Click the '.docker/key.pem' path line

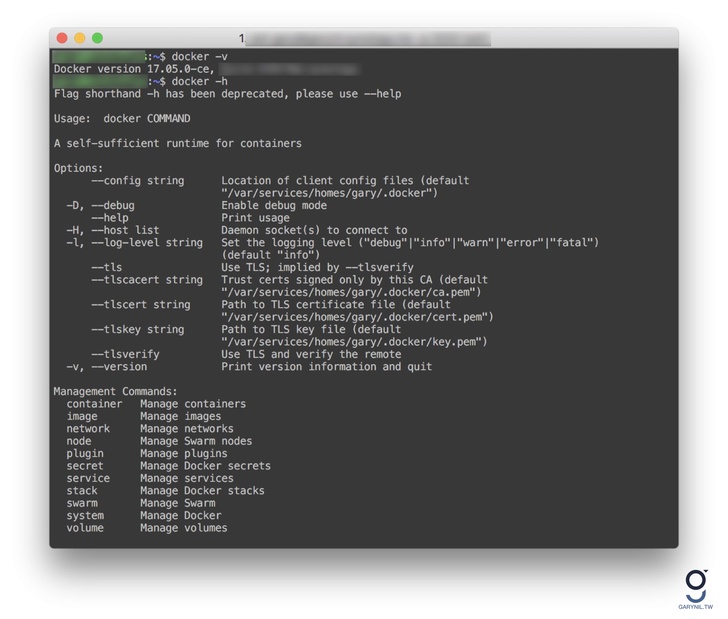(354, 342)
